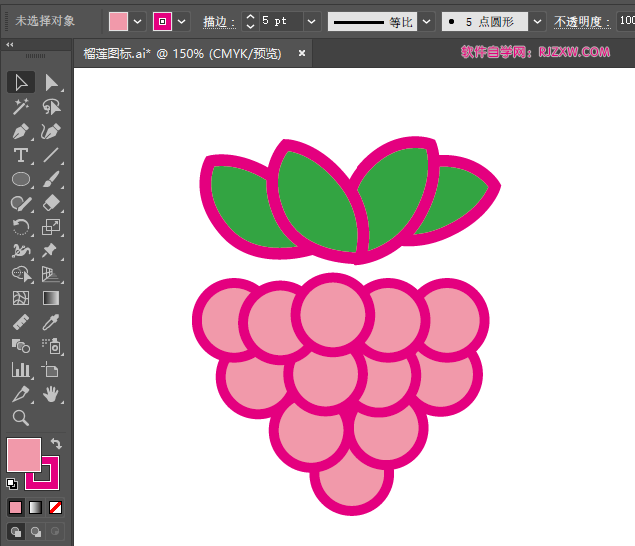Expand the stroke weight 5 pt dropdown
635x546 pixels.
click(x=311, y=21)
